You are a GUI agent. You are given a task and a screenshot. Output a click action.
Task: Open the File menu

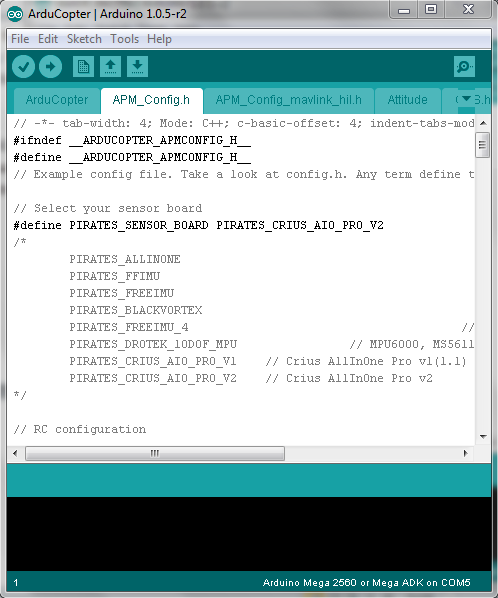(x=20, y=39)
